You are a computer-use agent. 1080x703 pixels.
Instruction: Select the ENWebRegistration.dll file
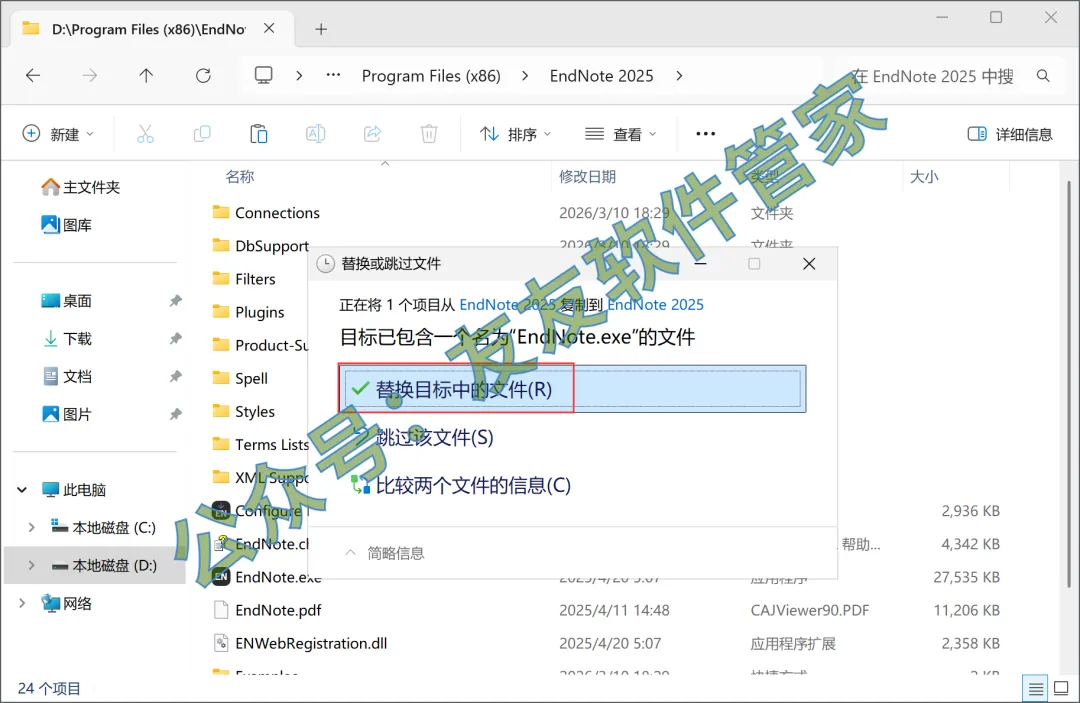pyautogui.click(x=299, y=643)
